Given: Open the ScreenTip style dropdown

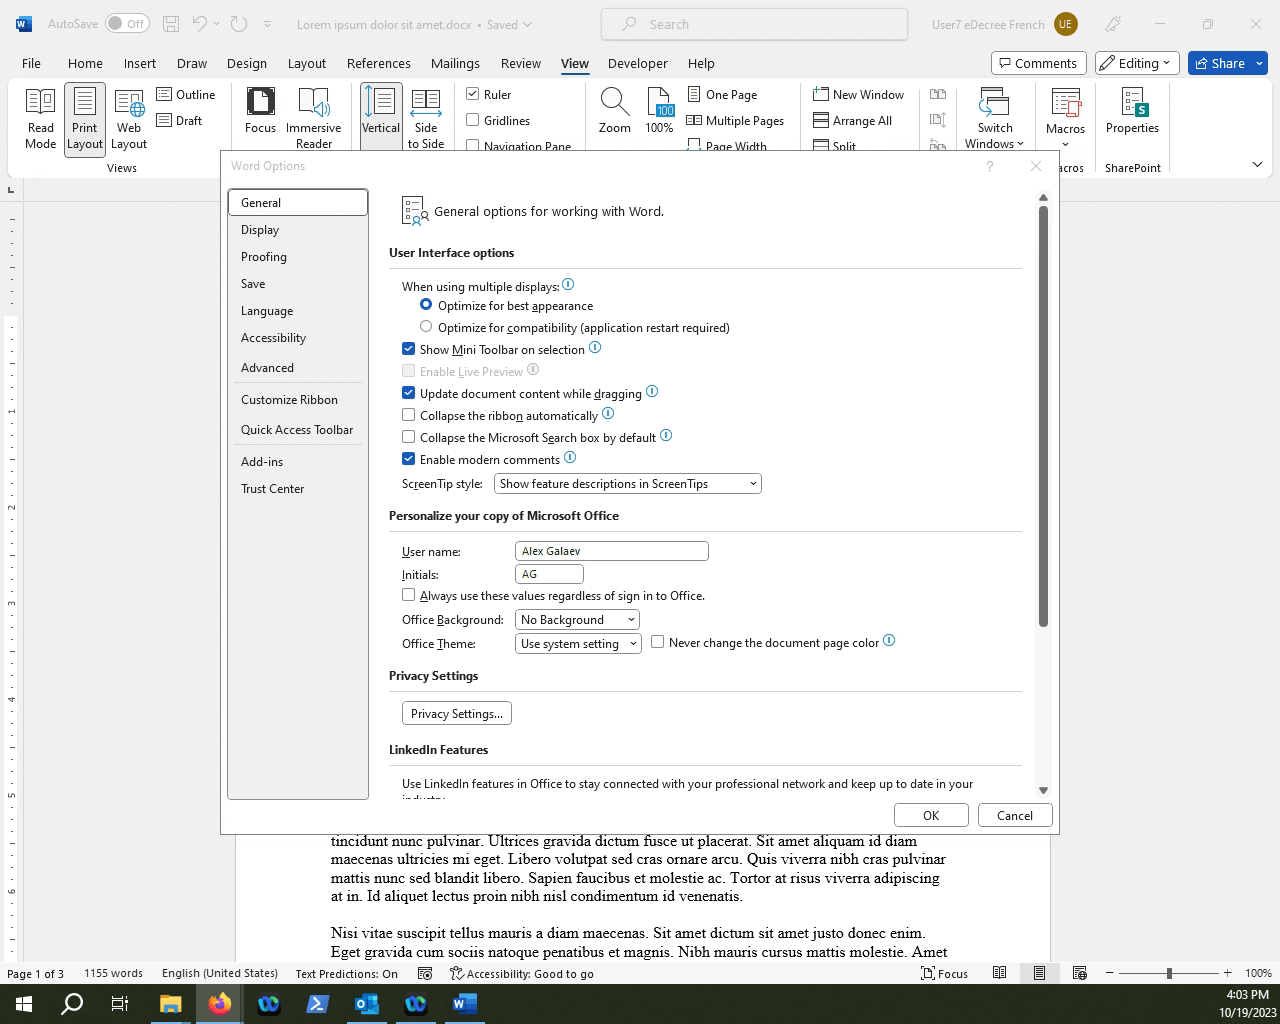Looking at the screenshot, I should click(x=627, y=483).
